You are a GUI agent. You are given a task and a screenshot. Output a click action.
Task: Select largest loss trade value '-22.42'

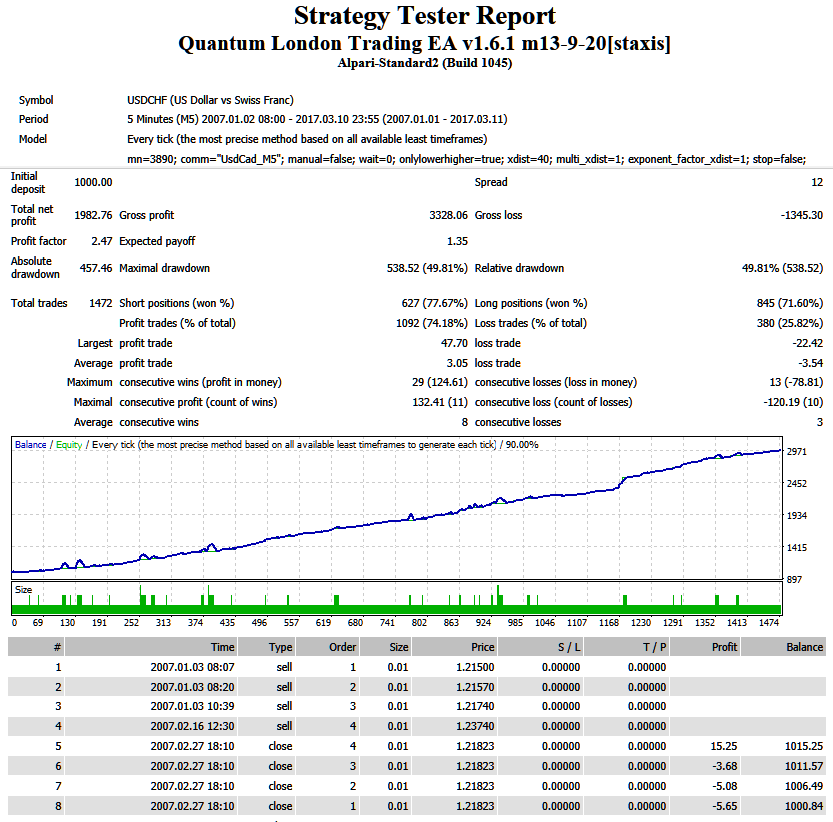(x=808, y=343)
